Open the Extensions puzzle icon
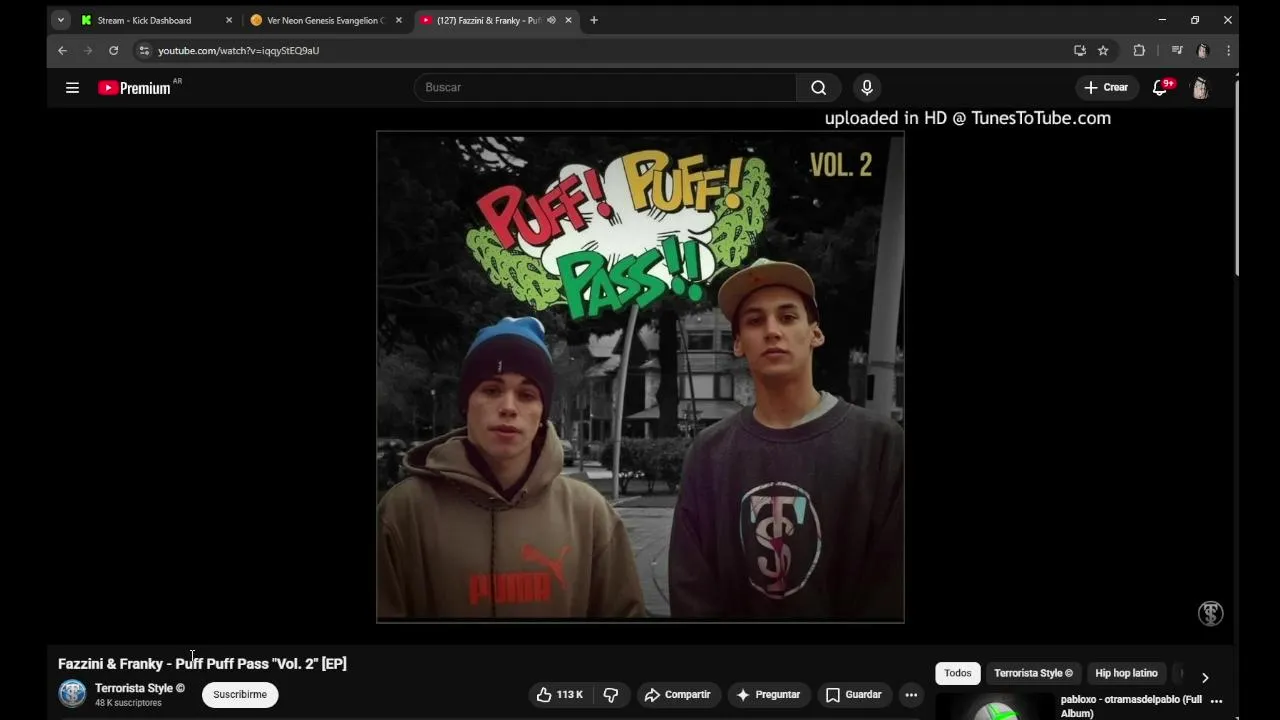The width and height of the screenshot is (1280, 720). [x=1139, y=50]
